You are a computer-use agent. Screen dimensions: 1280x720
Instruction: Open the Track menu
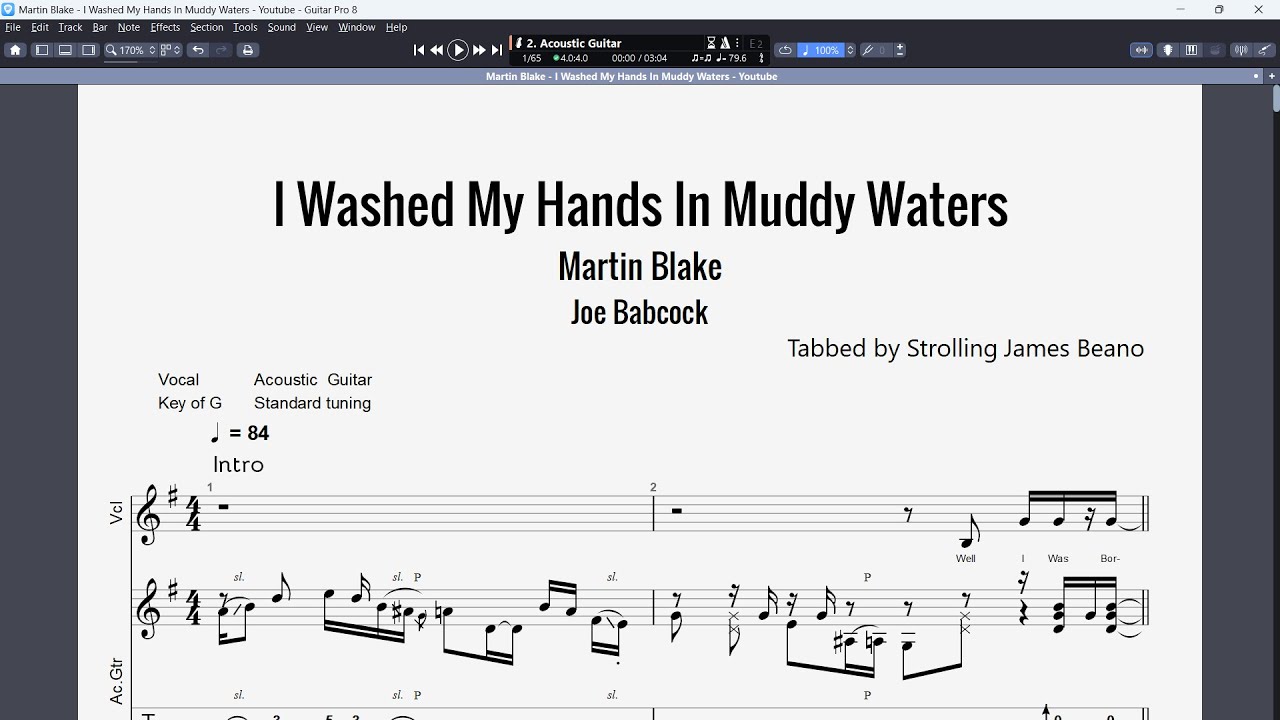click(70, 27)
